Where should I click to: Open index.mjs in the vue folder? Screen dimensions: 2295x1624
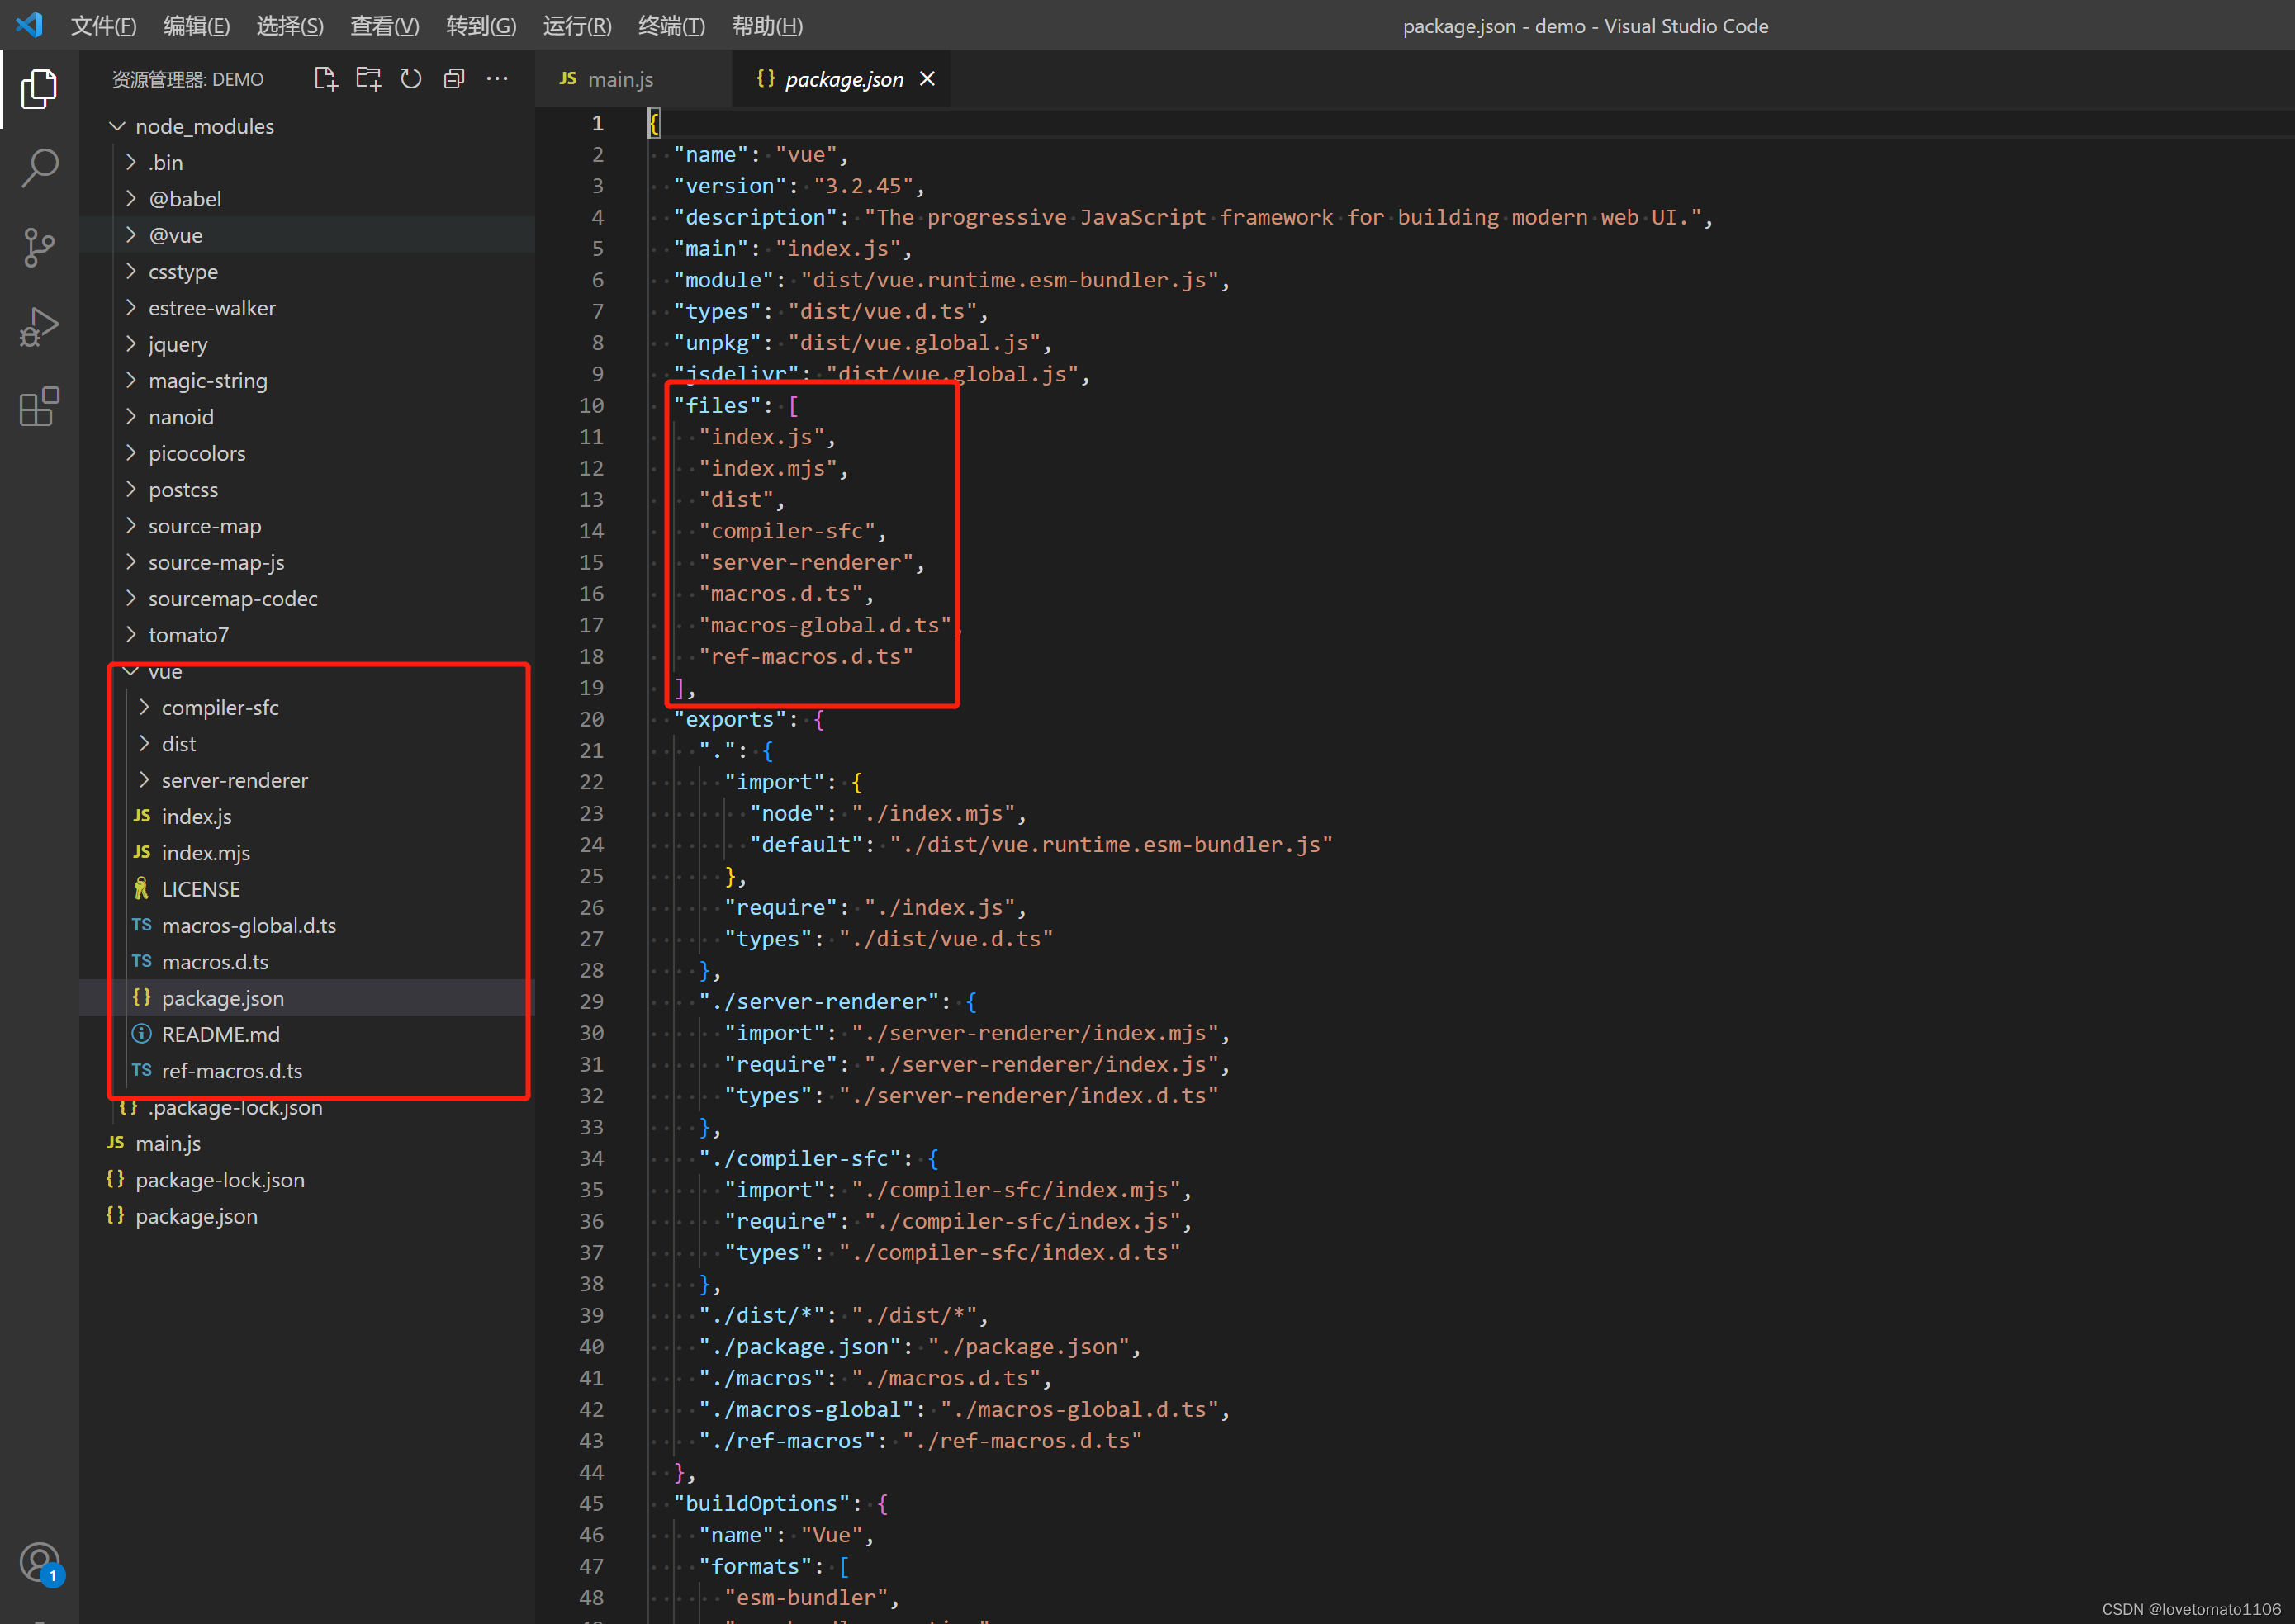click(307, 853)
